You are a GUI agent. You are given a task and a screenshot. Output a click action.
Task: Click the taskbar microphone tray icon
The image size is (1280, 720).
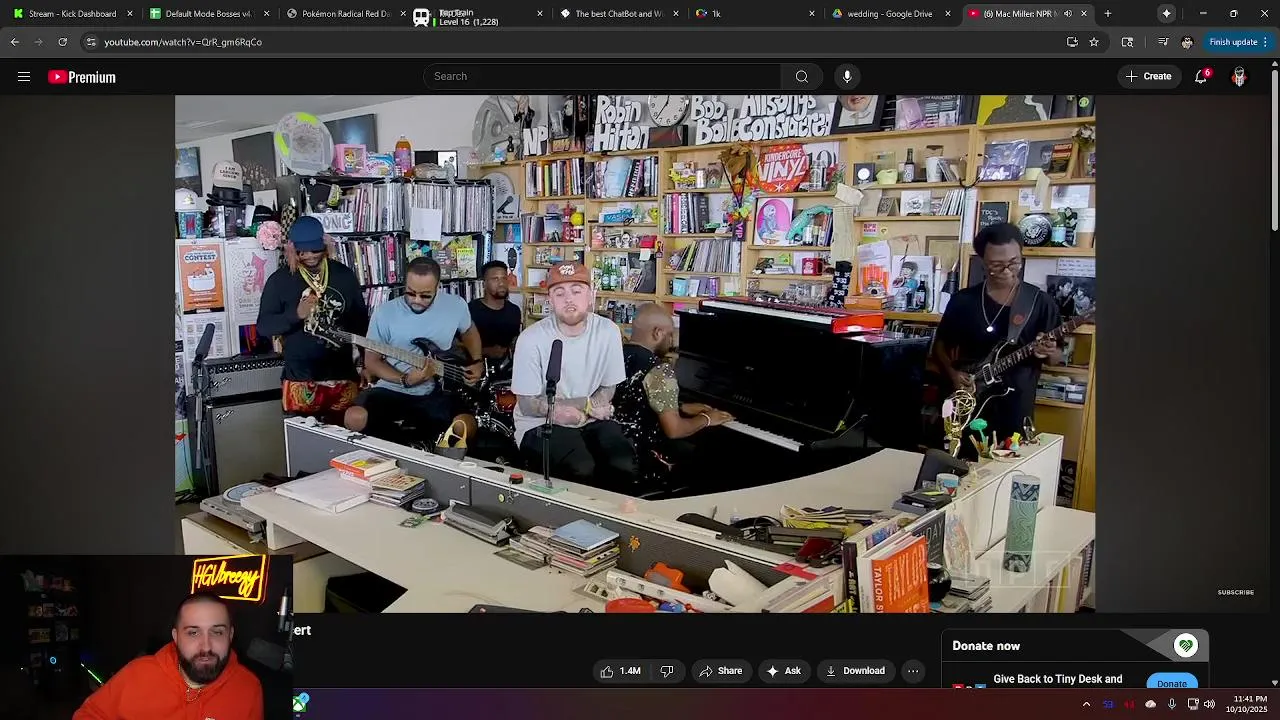point(1171,704)
